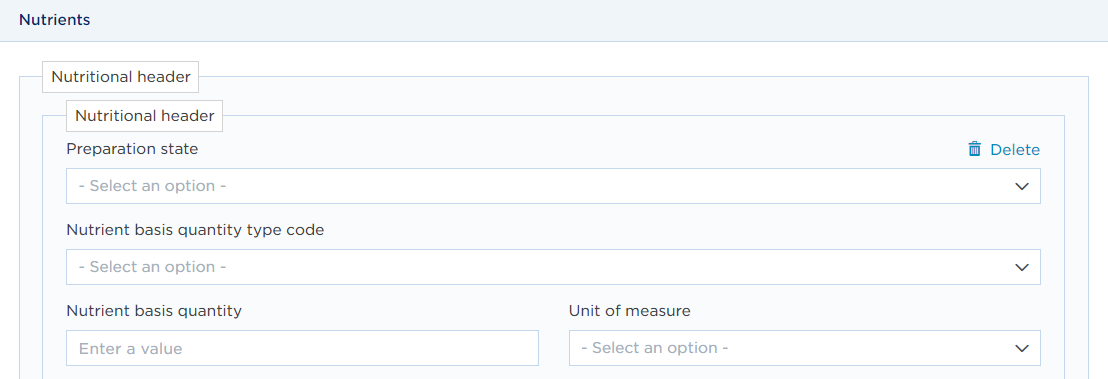1108x379 pixels.
Task: Open the Unit of measure dropdown
Action: [x=805, y=348]
